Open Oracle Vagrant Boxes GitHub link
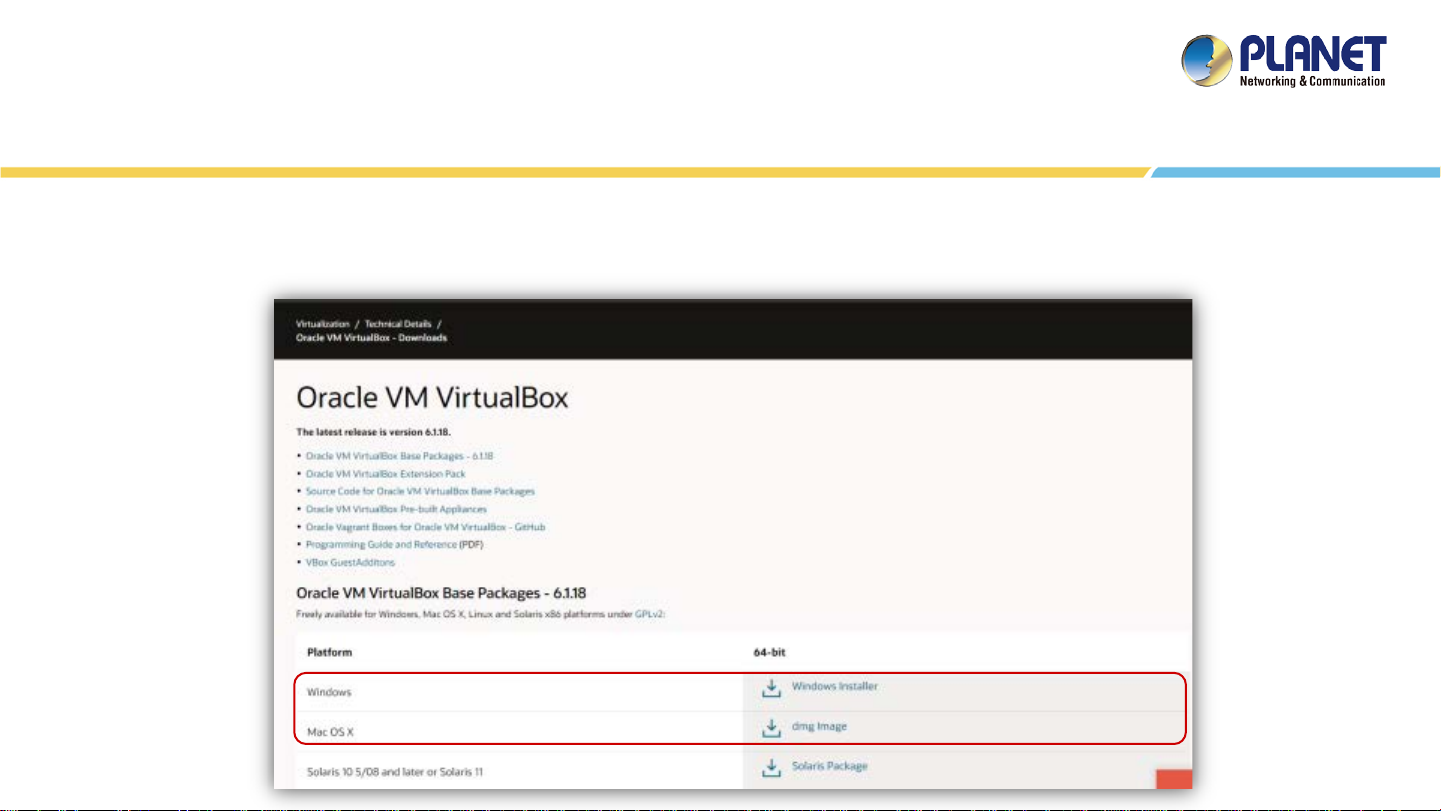1441x811 pixels. pyautogui.click(x=425, y=527)
